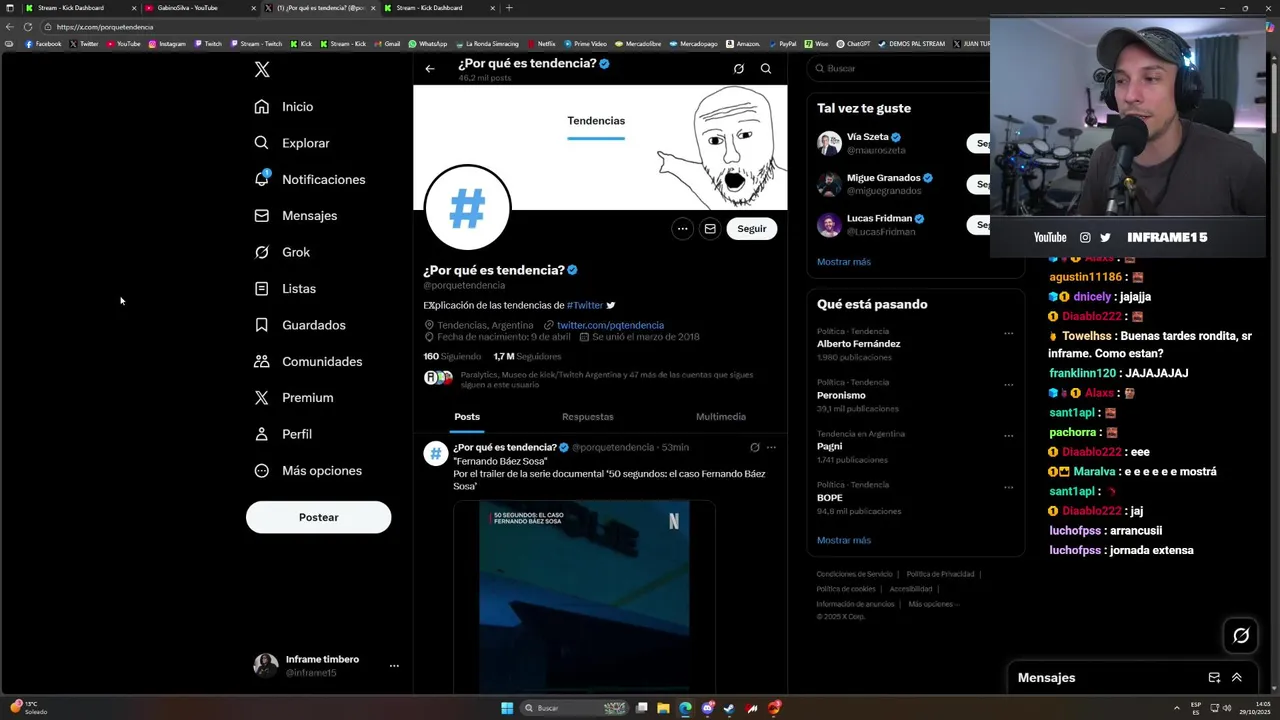Click the Grok profile summary icon
This screenshot has width=1280, height=720.
[x=738, y=69]
